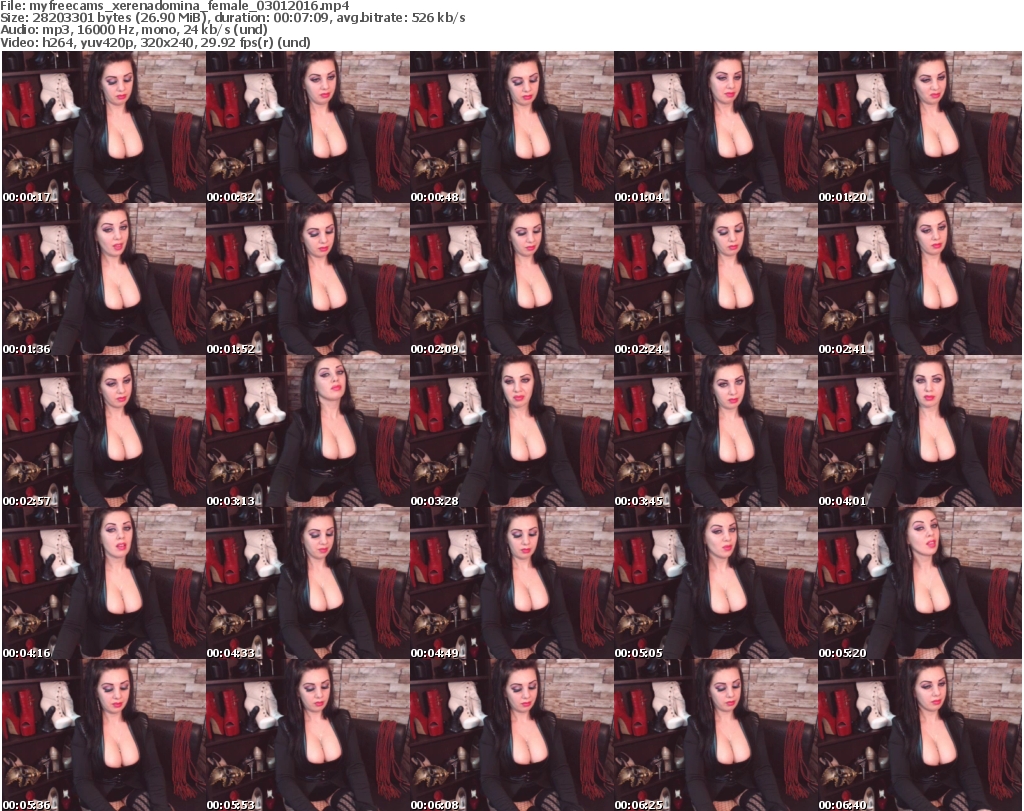Select the thumbnail frame stamped 00:04:49
This screenshot has width=1024, height=811.
point(511,584)
